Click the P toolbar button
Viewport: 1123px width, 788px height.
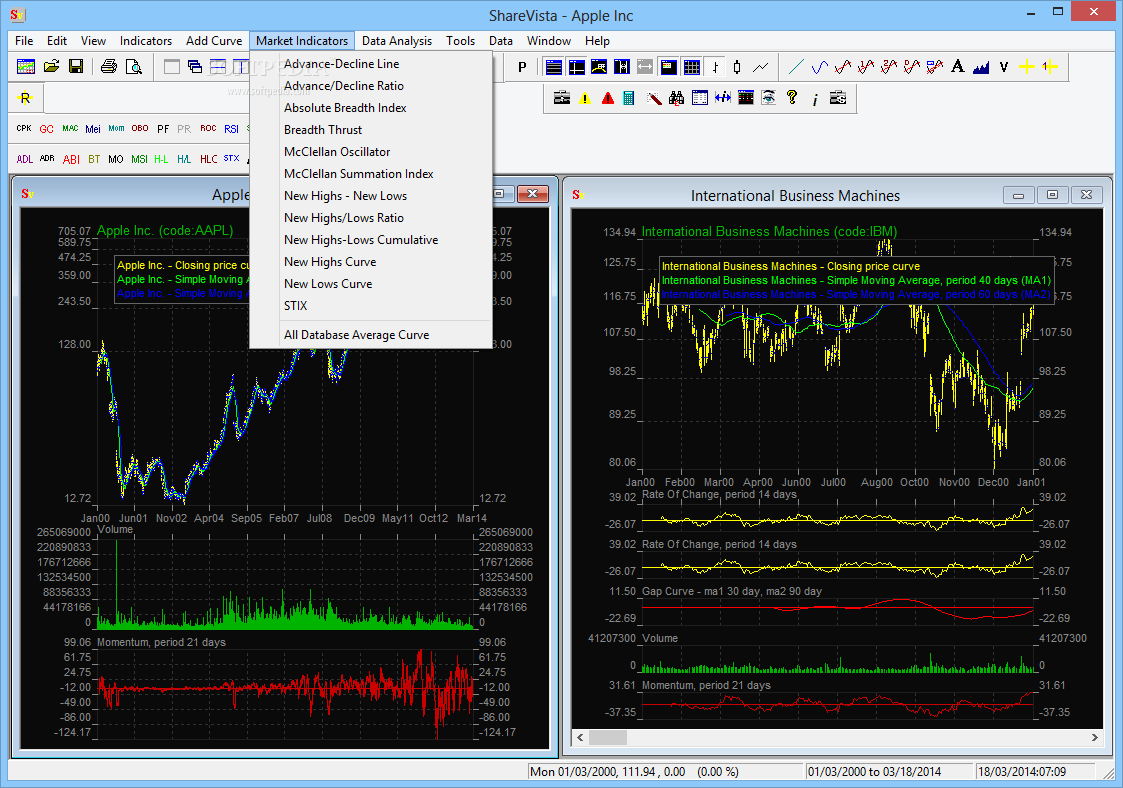click(522, 67)
